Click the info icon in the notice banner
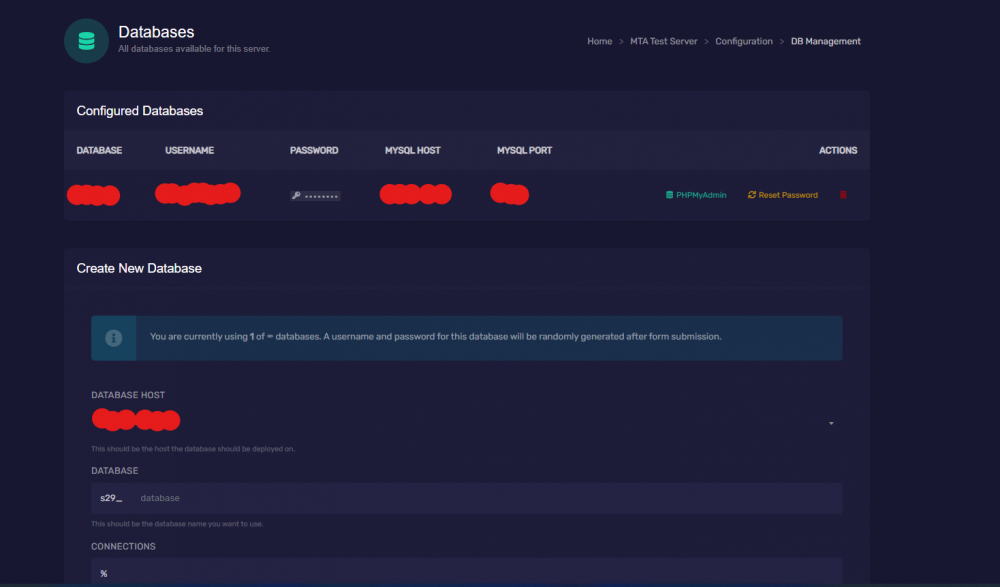 click(x=114, y=338)
